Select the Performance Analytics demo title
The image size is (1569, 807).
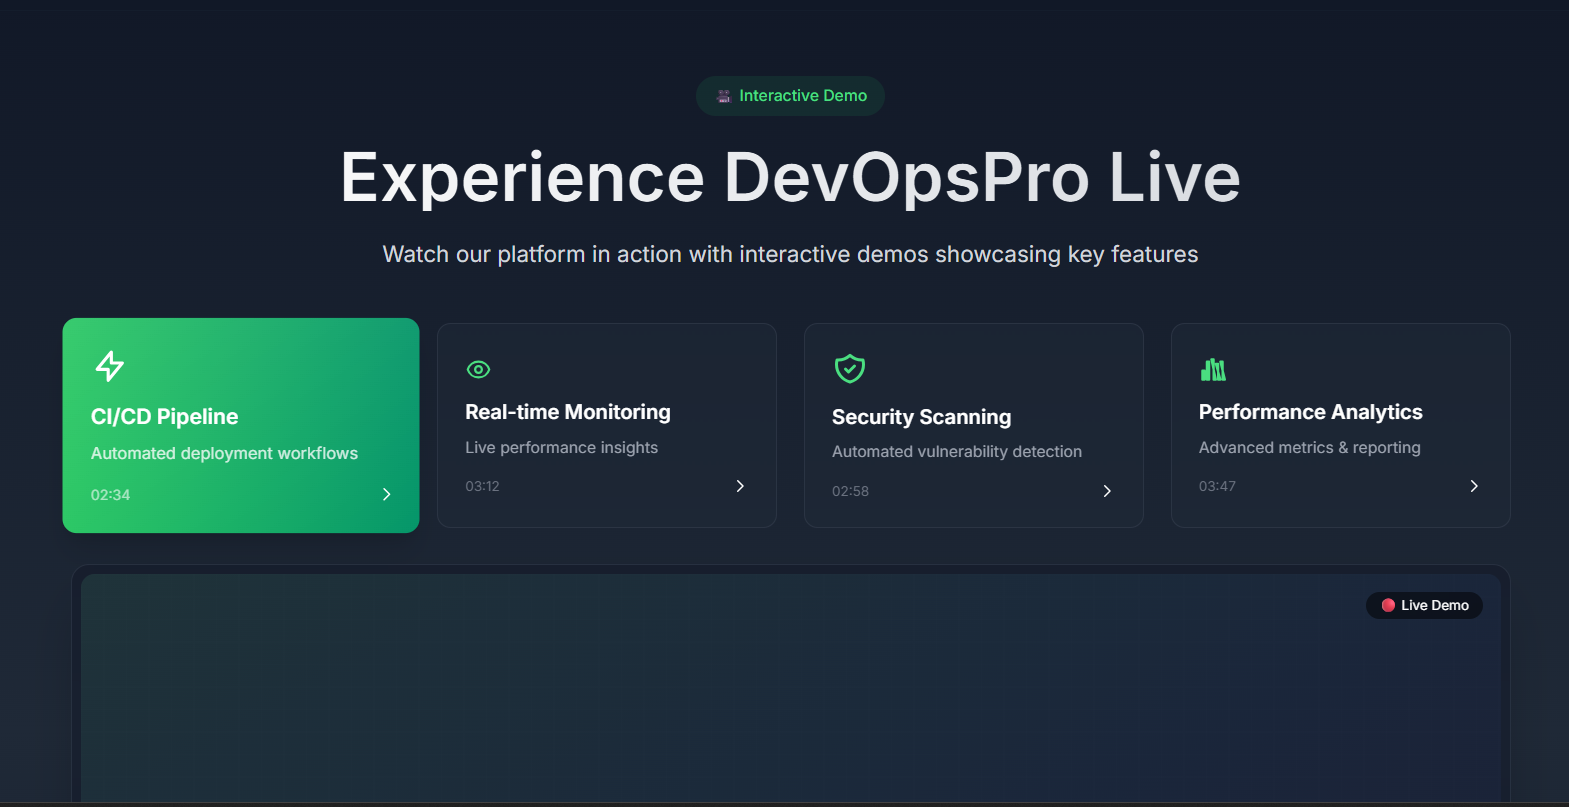coord(1310,412)
